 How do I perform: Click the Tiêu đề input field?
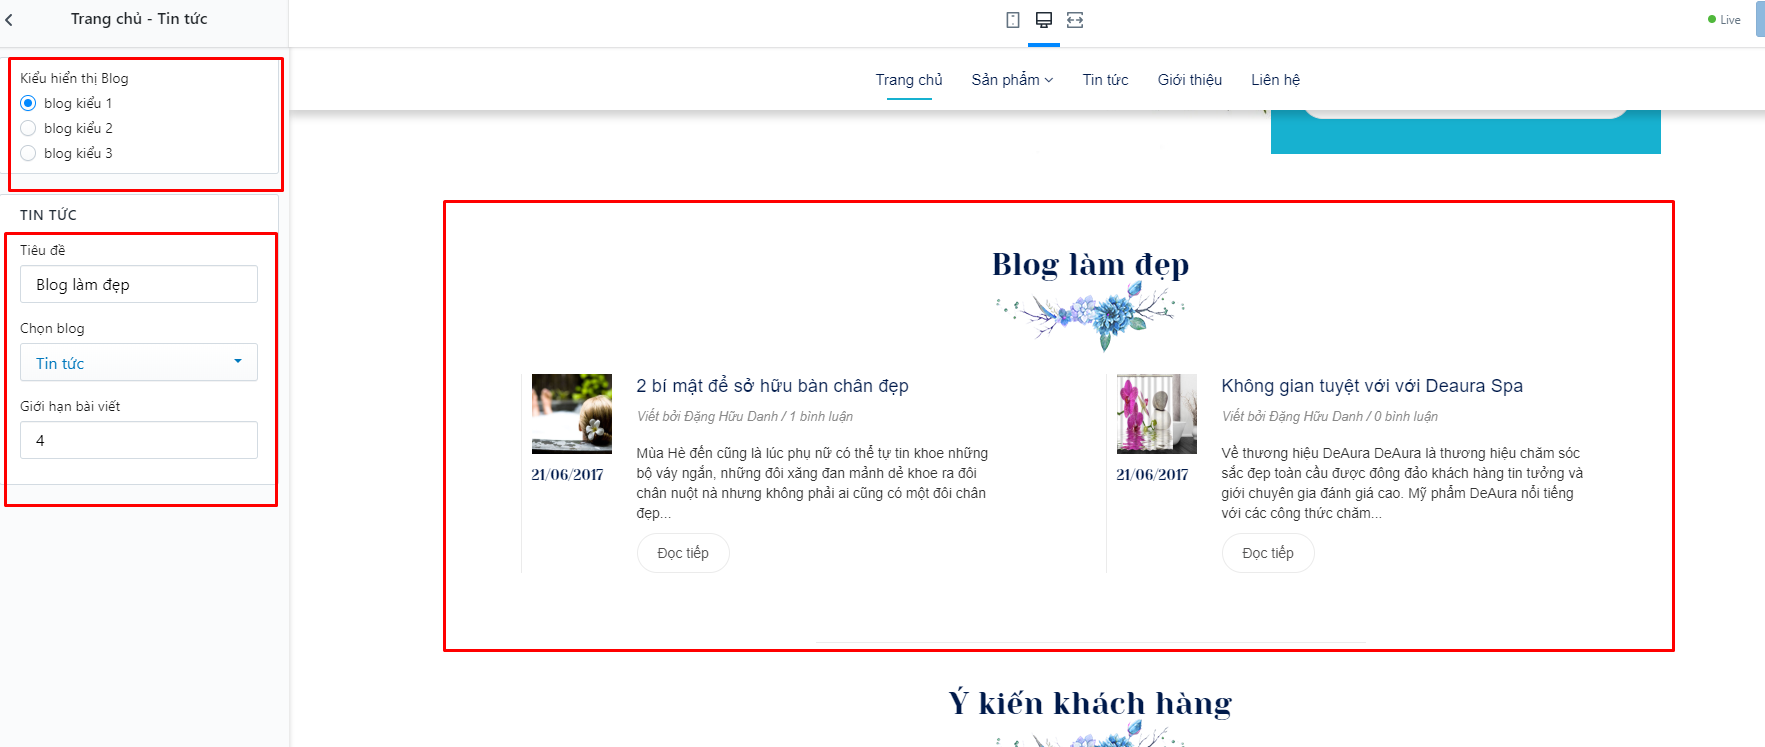coord(139,284)
